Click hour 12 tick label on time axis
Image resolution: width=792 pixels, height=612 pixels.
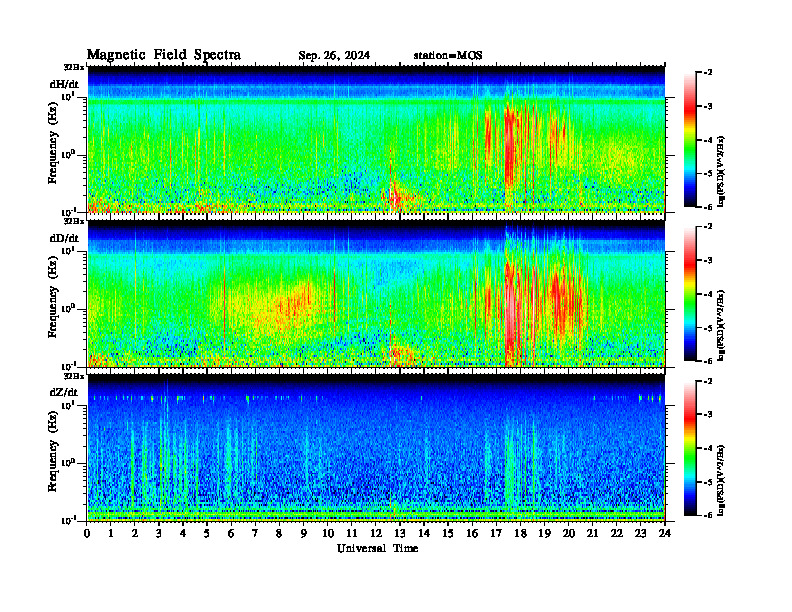coord(376,533)
